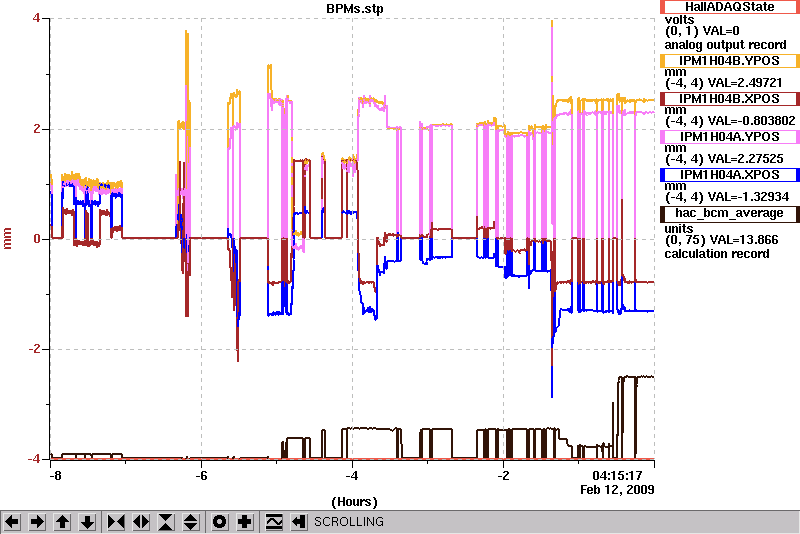Select the IPM1H04B.XPOS dark red legend entry
800x534 pixels.
[x=730, y=98]
